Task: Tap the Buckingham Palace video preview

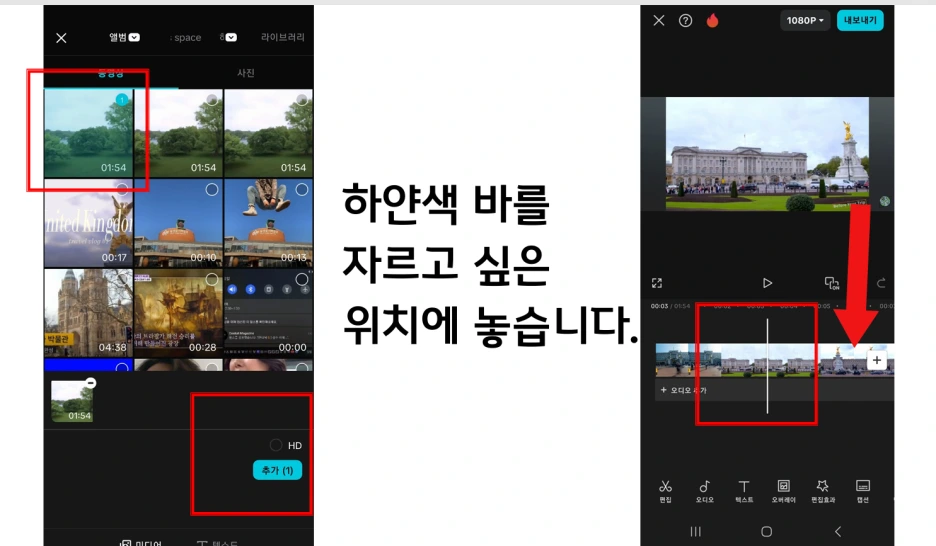Action: 767,154
